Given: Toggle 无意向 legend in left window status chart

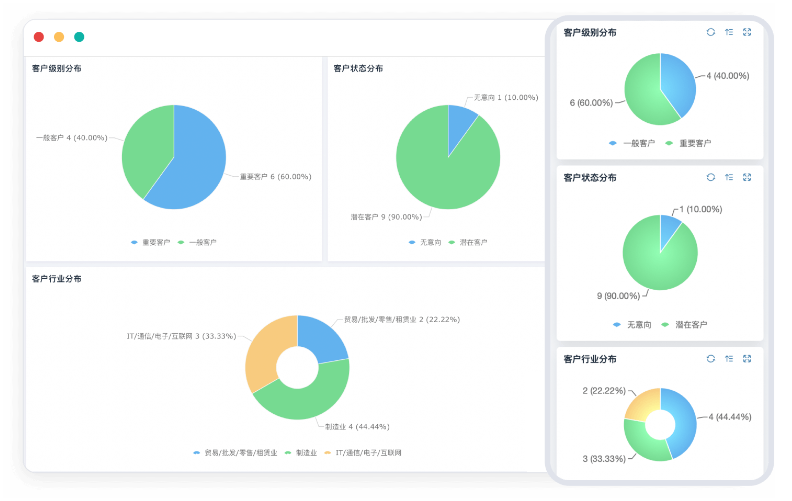Looking at the screenshot, I should [x=425, y=242].
